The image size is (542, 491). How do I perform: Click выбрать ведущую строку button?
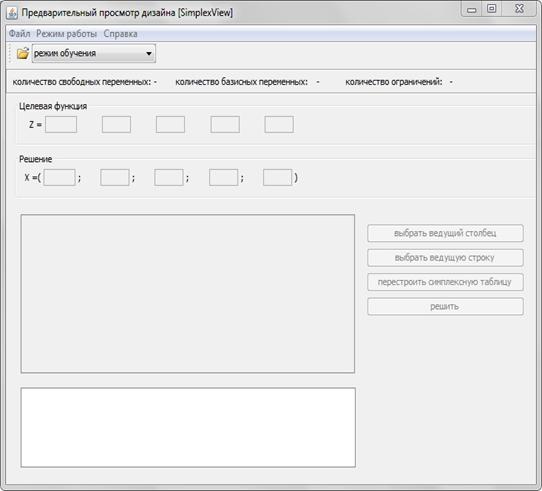tap(445, 258)
